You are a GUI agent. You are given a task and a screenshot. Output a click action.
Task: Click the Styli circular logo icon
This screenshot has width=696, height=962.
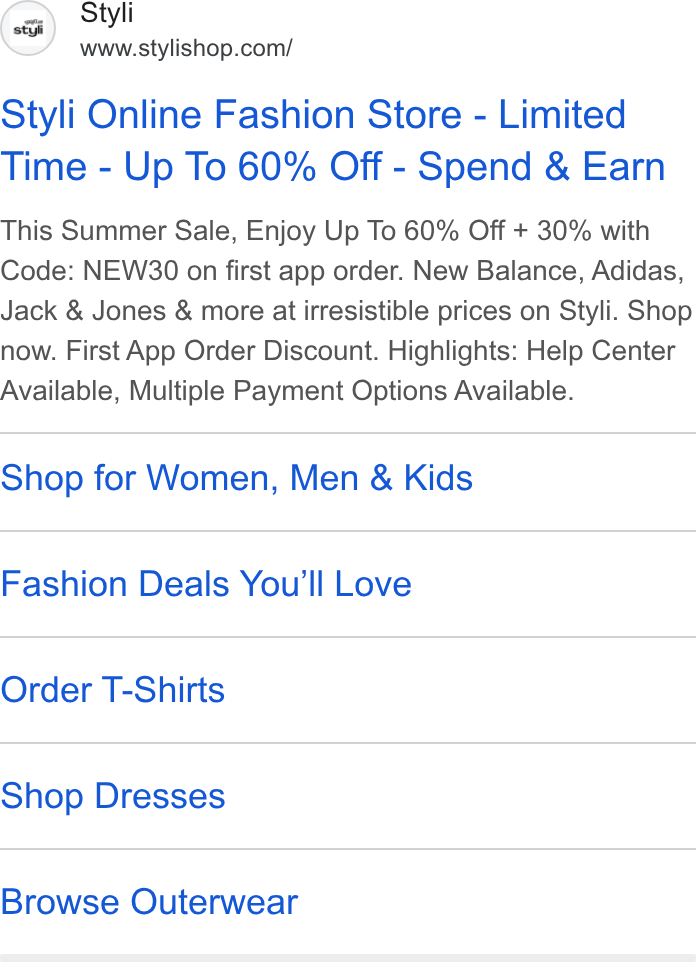click(x=28, y=28)
